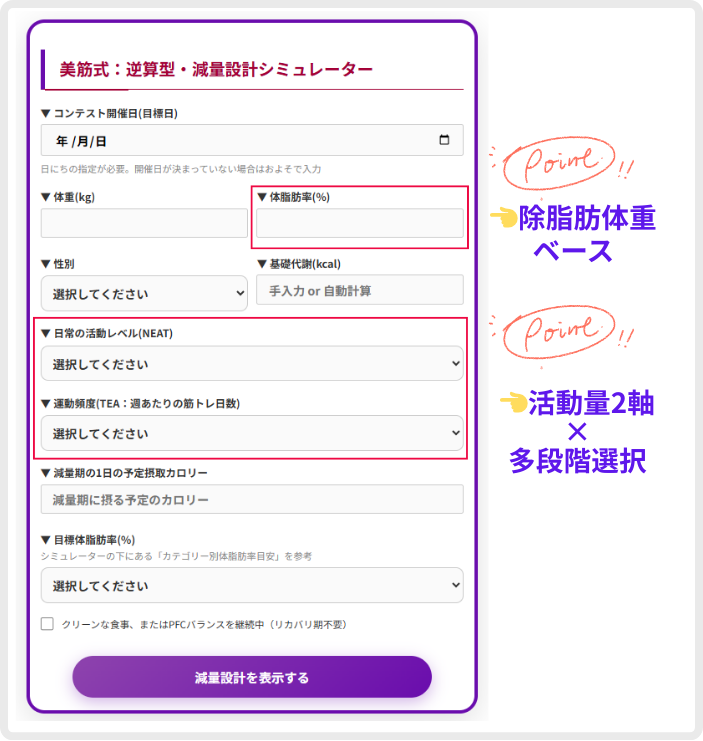Click the 体重(kg) label

[68, 197]
